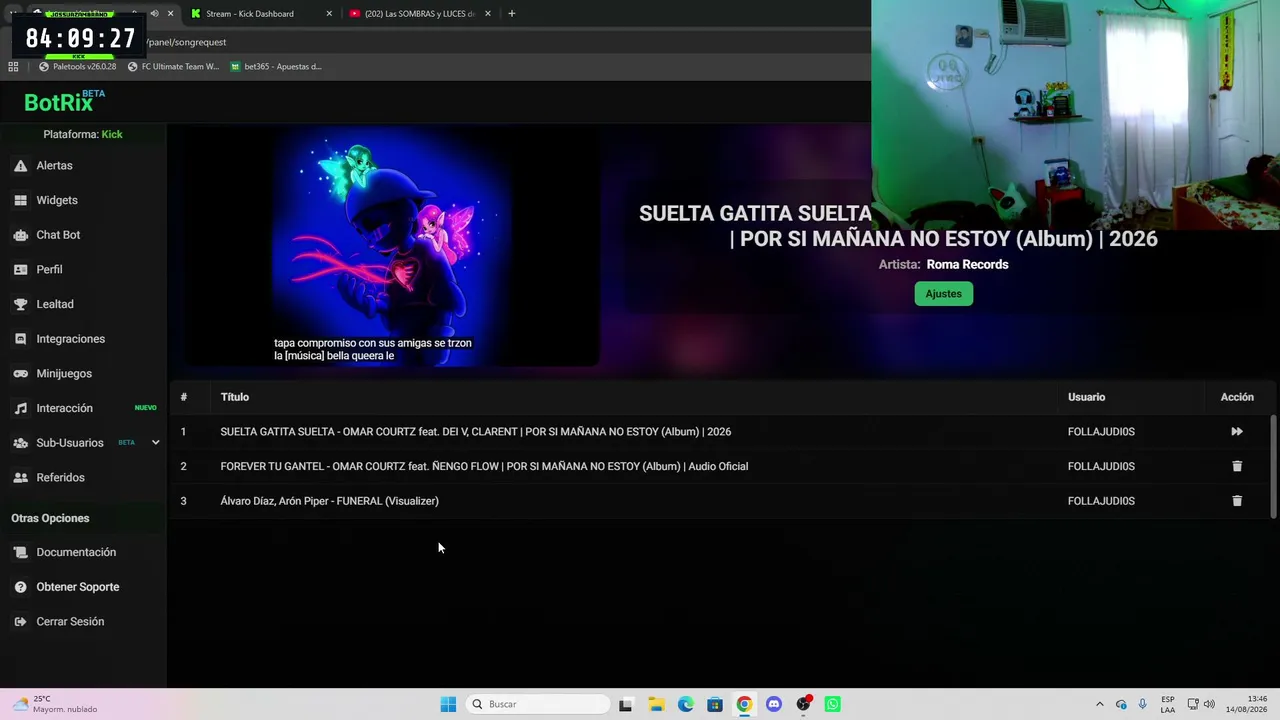Click the album artwork video thumbnail
The width and height of the screenshot is (1280, 720).
(392, 246)
